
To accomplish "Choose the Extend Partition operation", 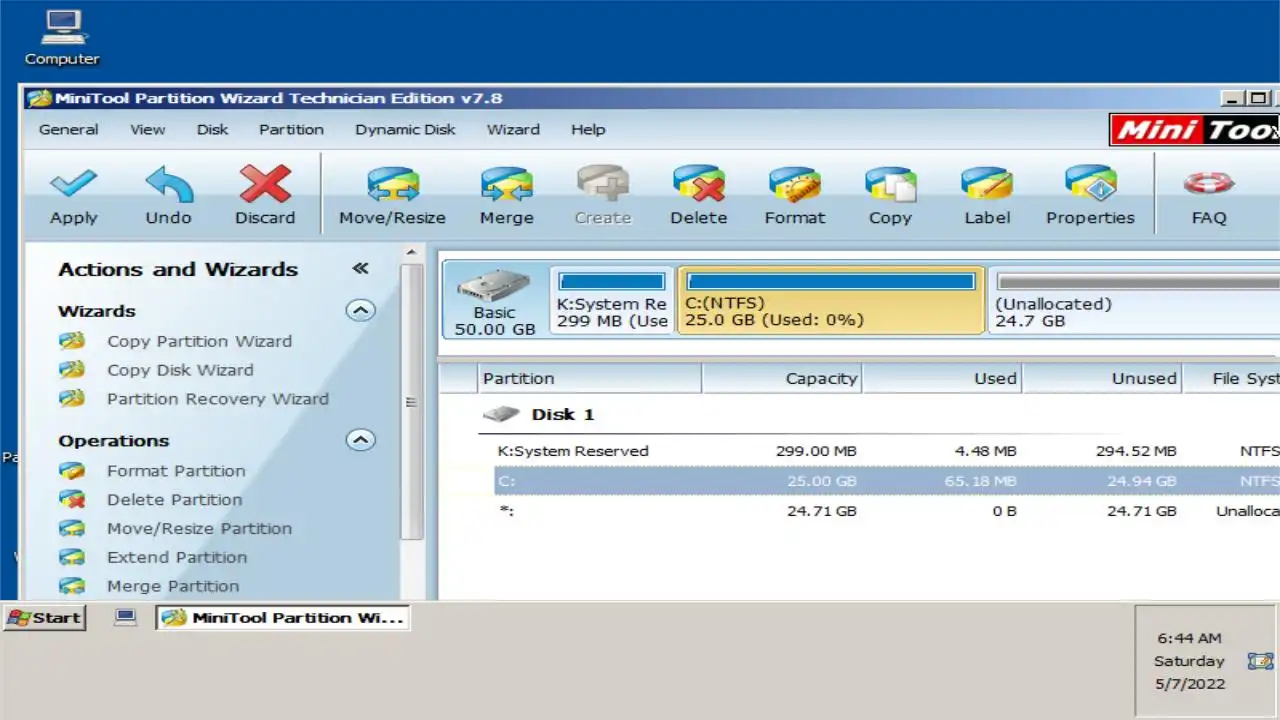I will tap(177, 558).
